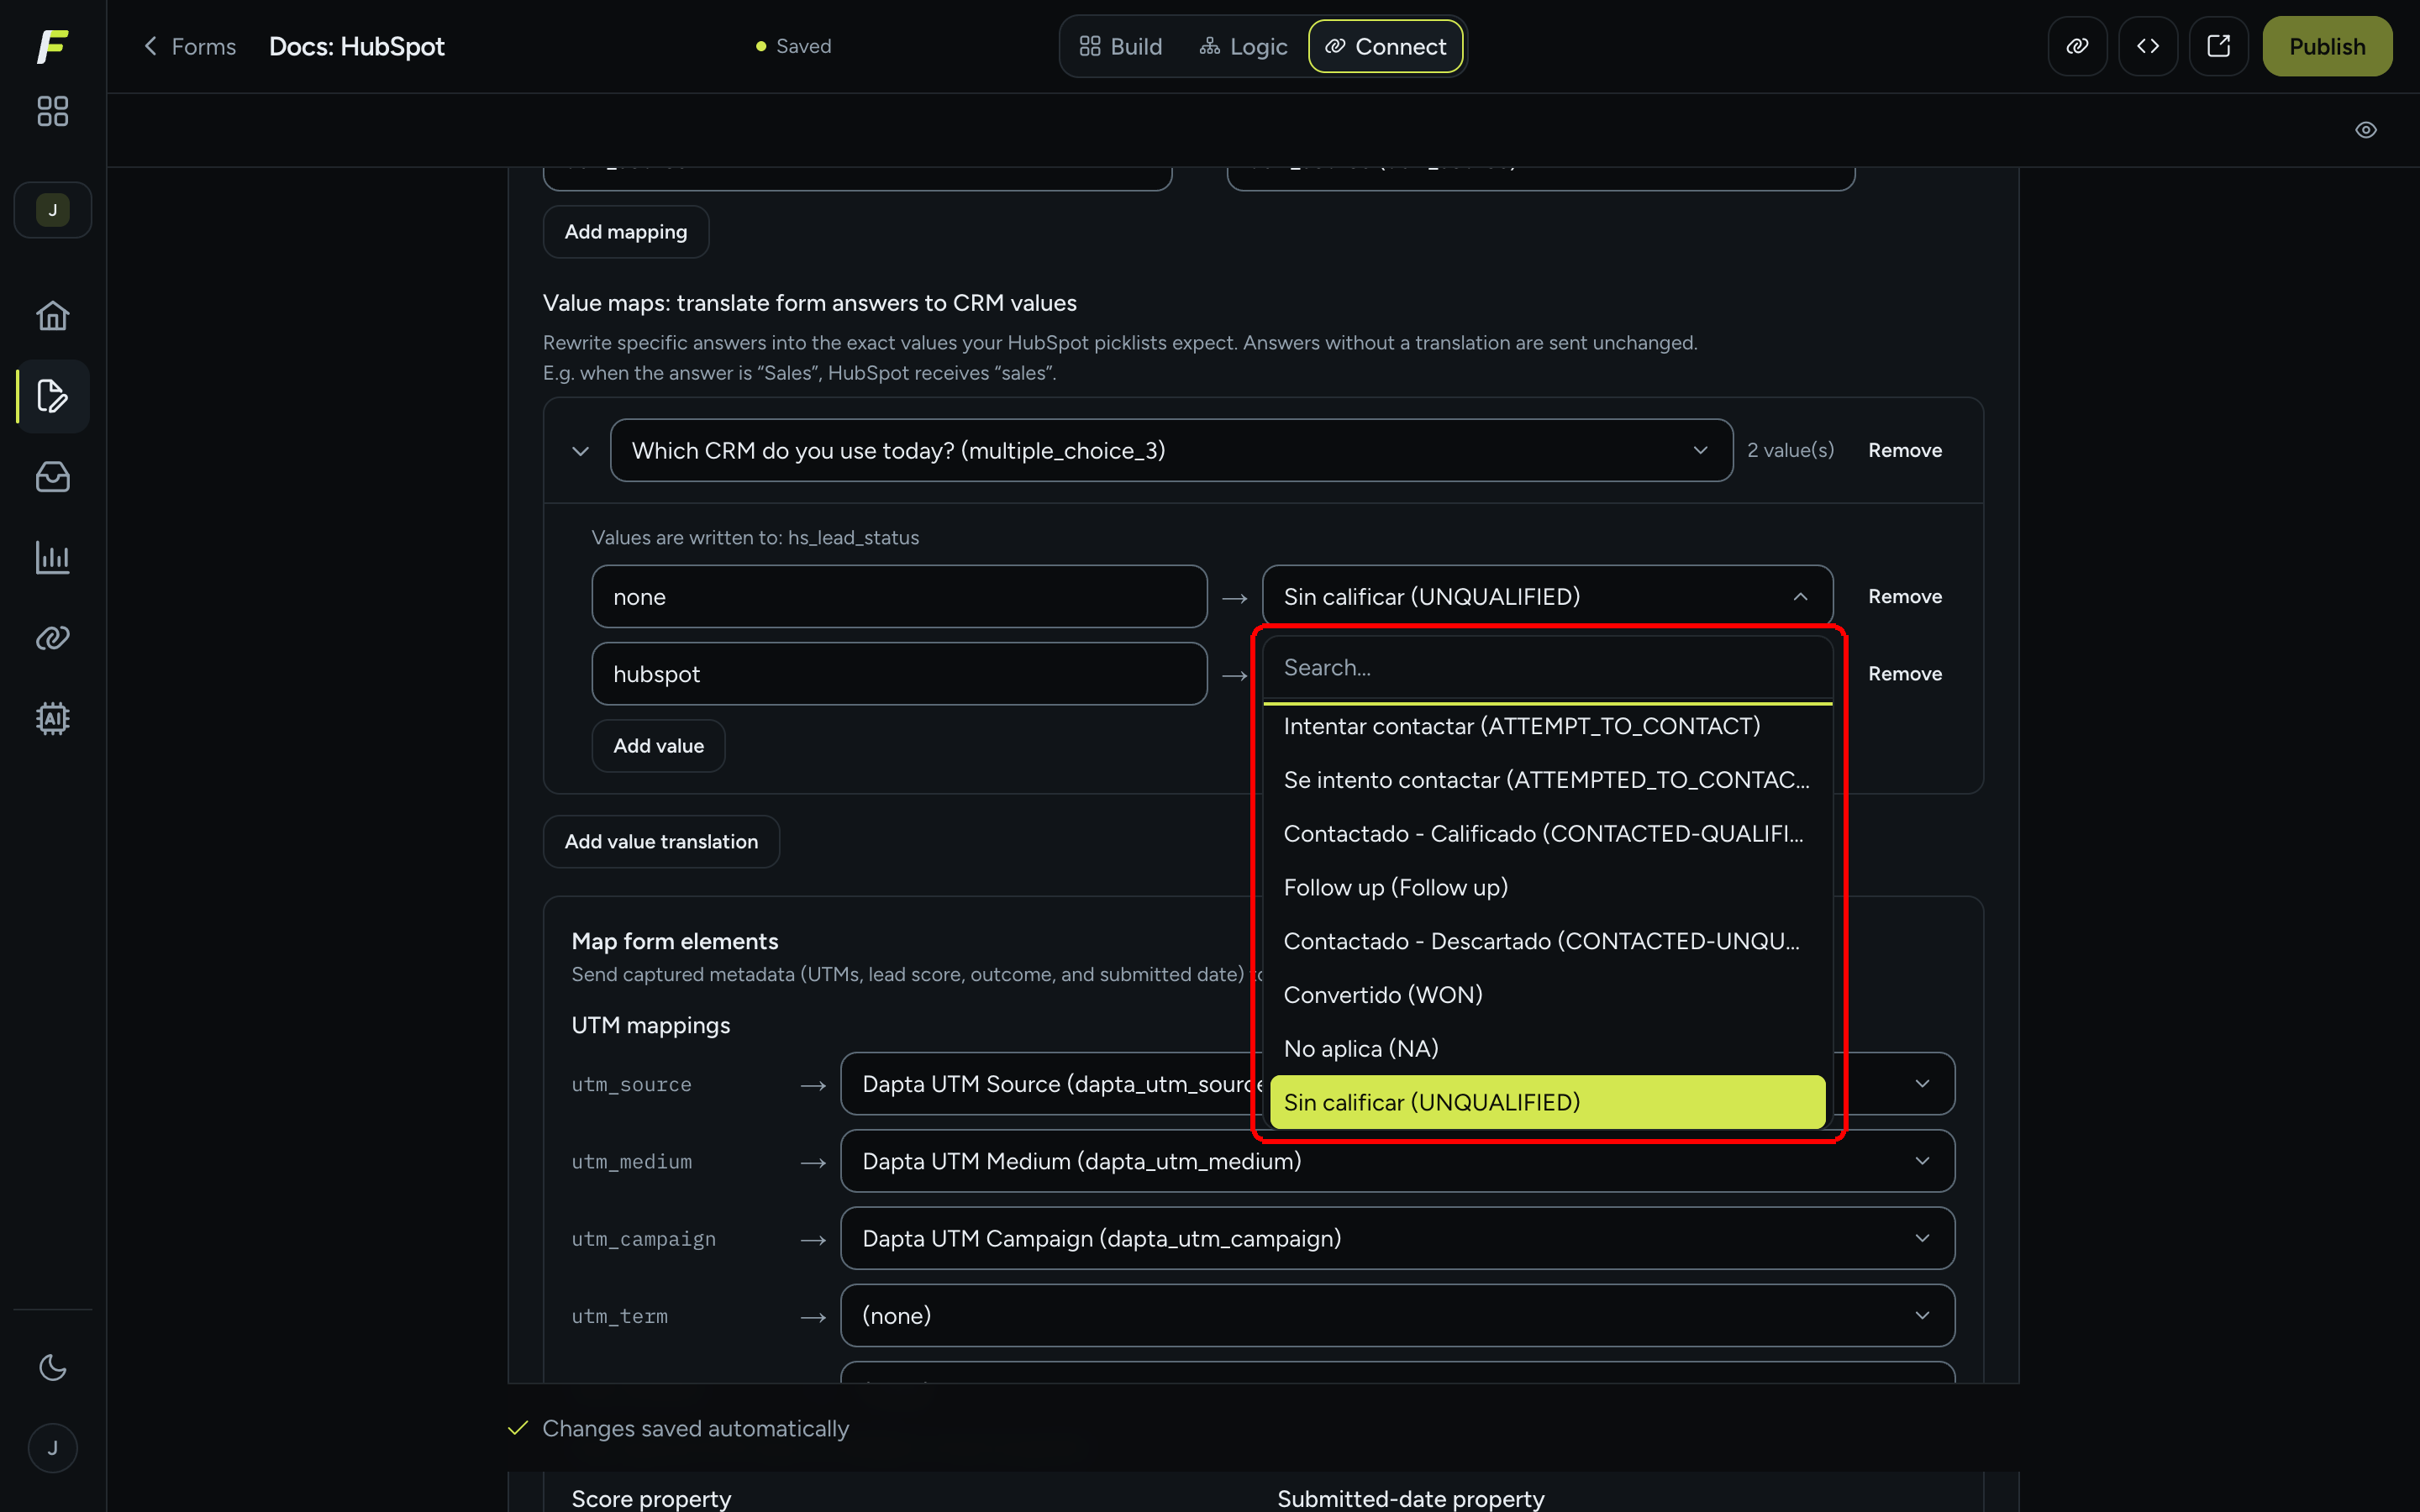Click the app logo icon

coord(52,46)
